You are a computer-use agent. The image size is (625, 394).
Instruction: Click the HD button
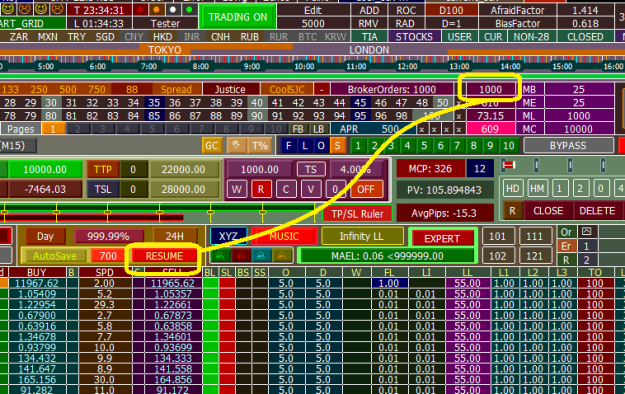pyautogui.click(x=512, y=188)
